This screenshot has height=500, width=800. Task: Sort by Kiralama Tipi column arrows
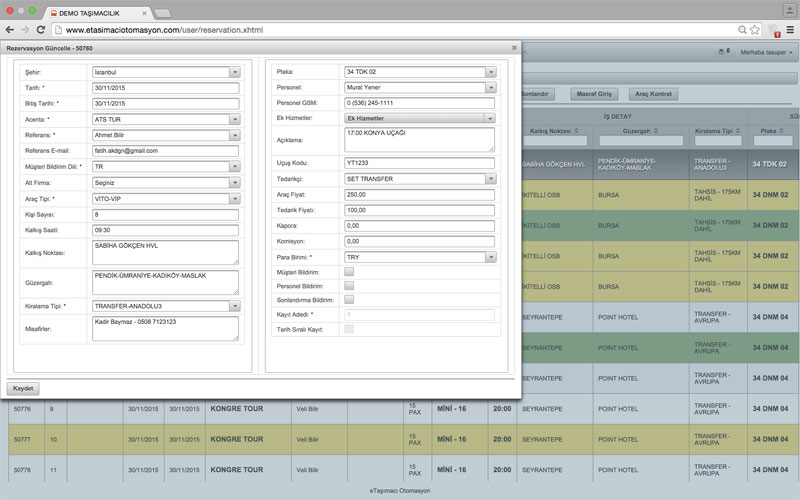[738, 131]
